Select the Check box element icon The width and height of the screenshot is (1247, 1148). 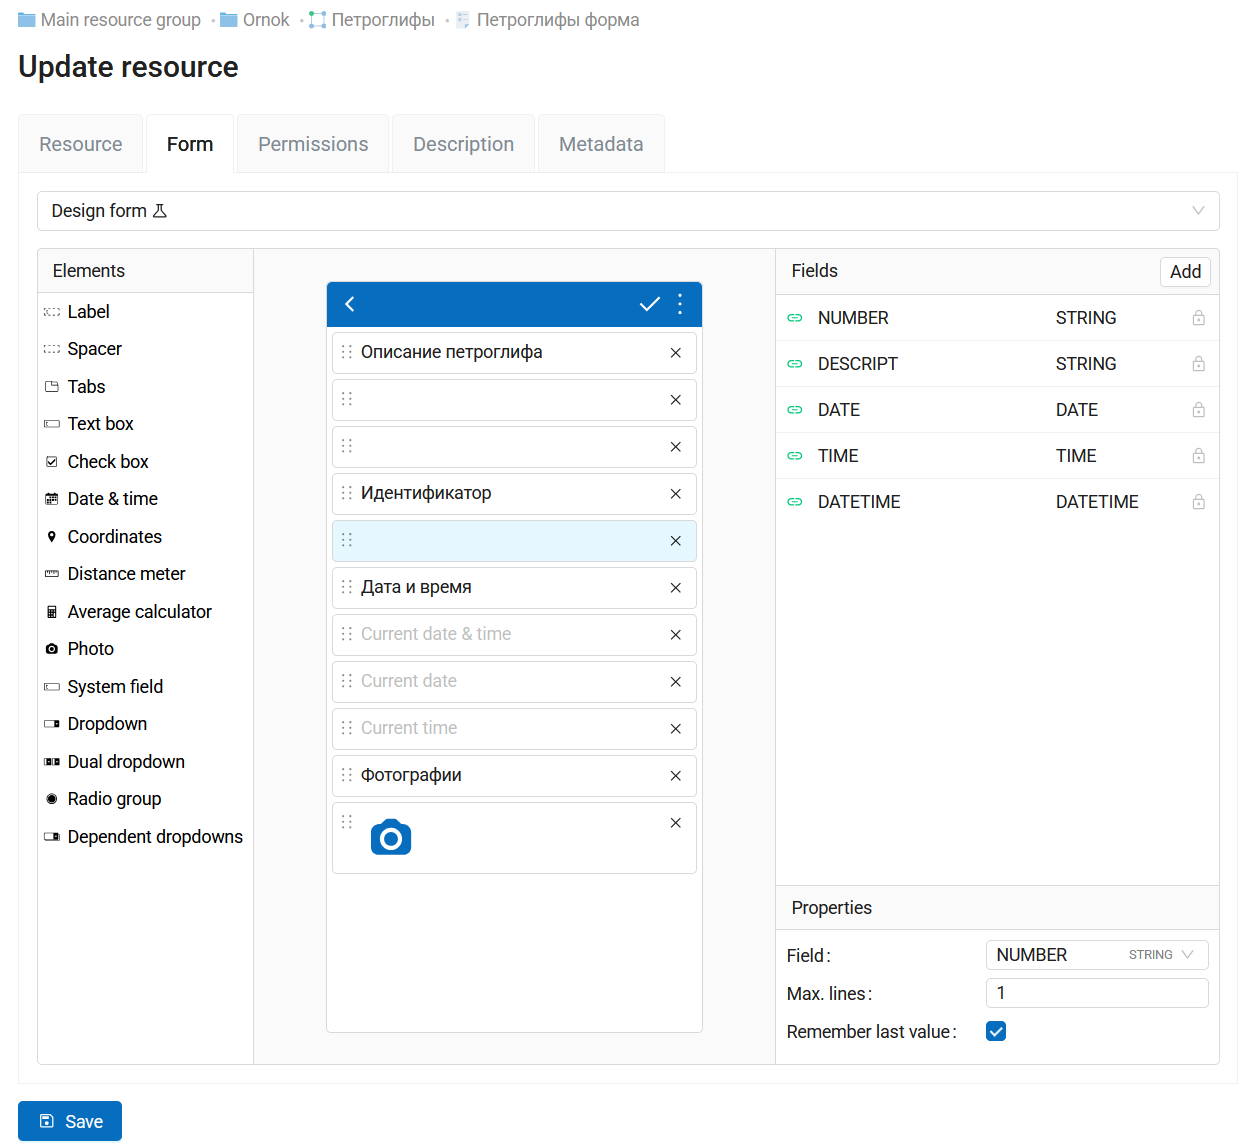pos(52,462)
